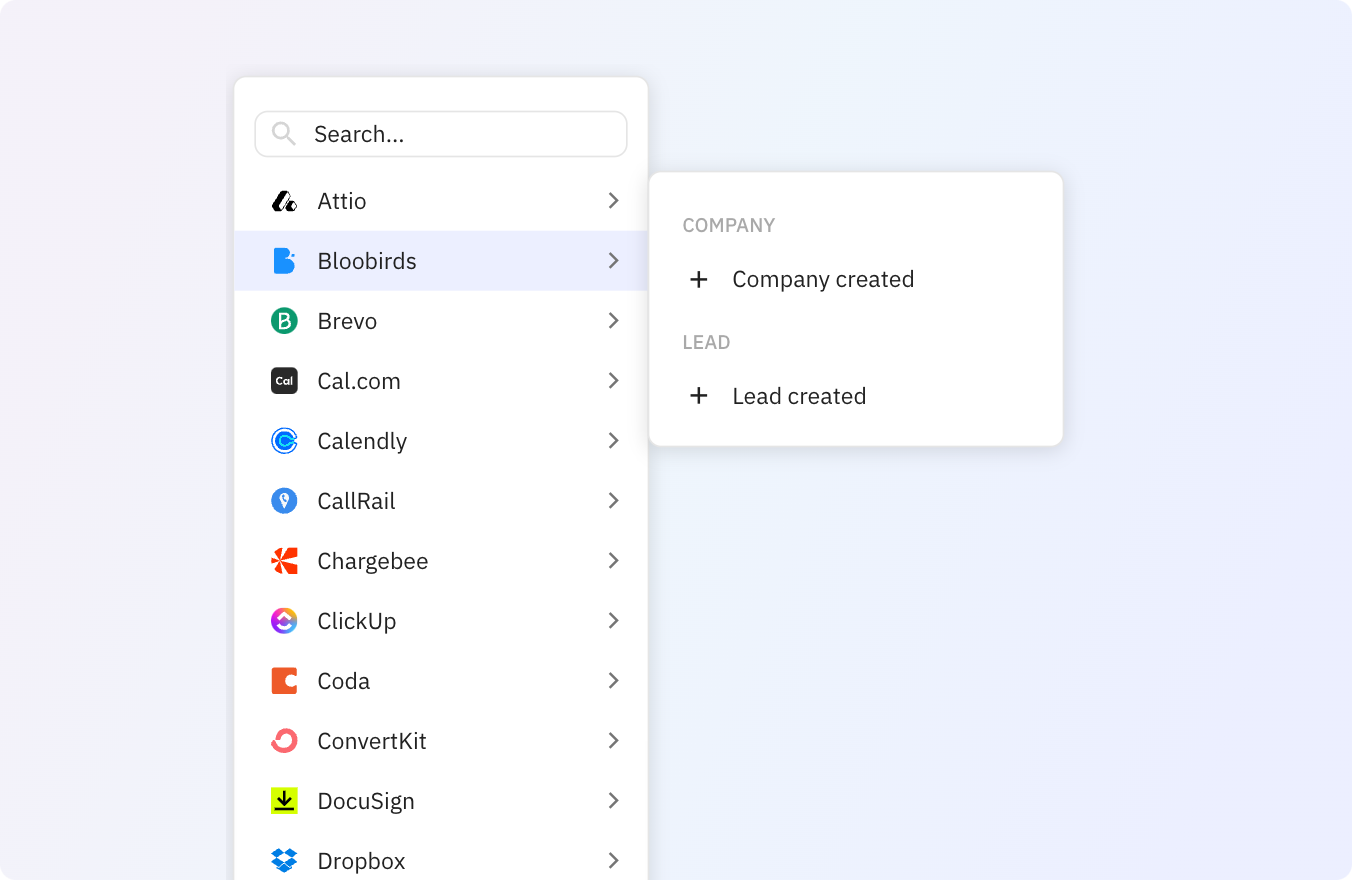This screenshot has height=880, width=1352.
Task: Pick Calendly from the list
Action: [x=441, y=441]
